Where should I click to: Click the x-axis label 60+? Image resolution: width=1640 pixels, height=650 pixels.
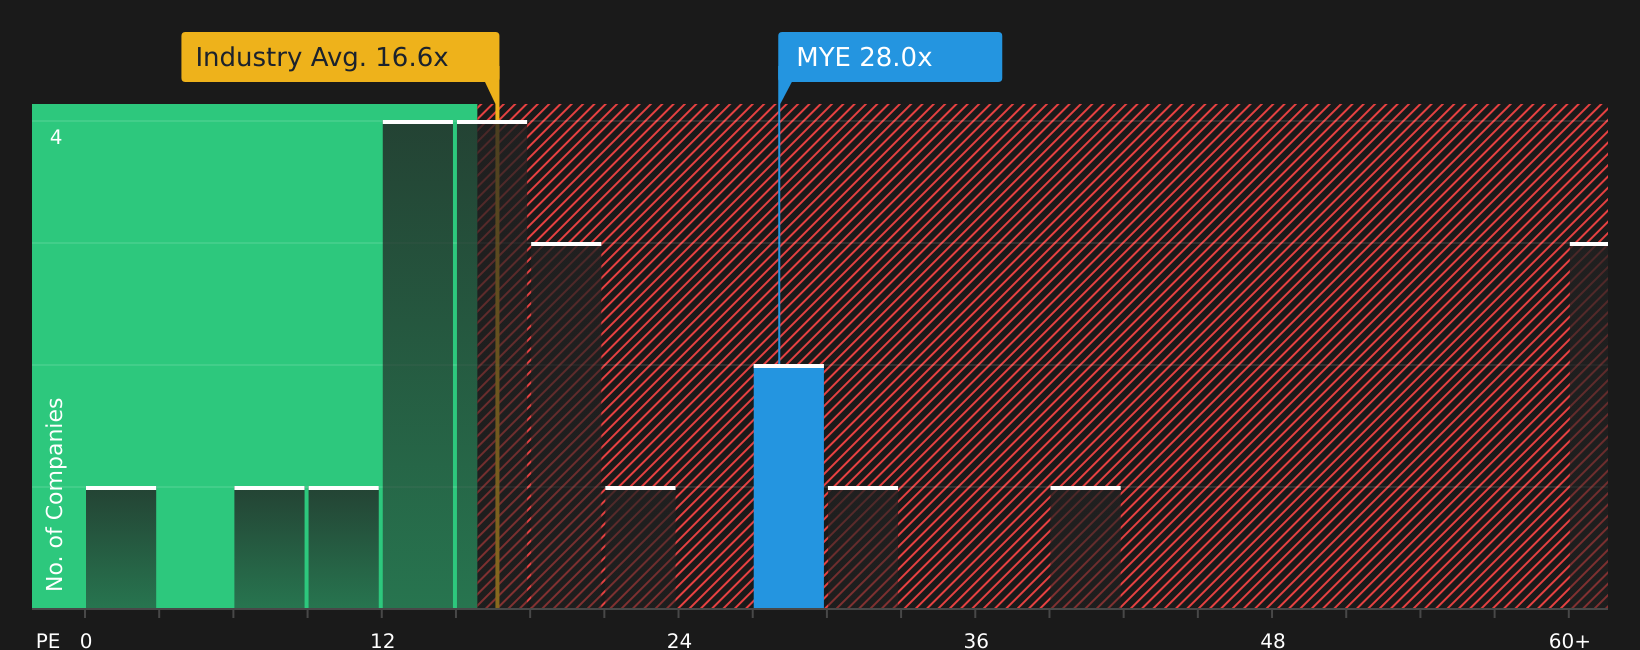[x=1569, y=640]
